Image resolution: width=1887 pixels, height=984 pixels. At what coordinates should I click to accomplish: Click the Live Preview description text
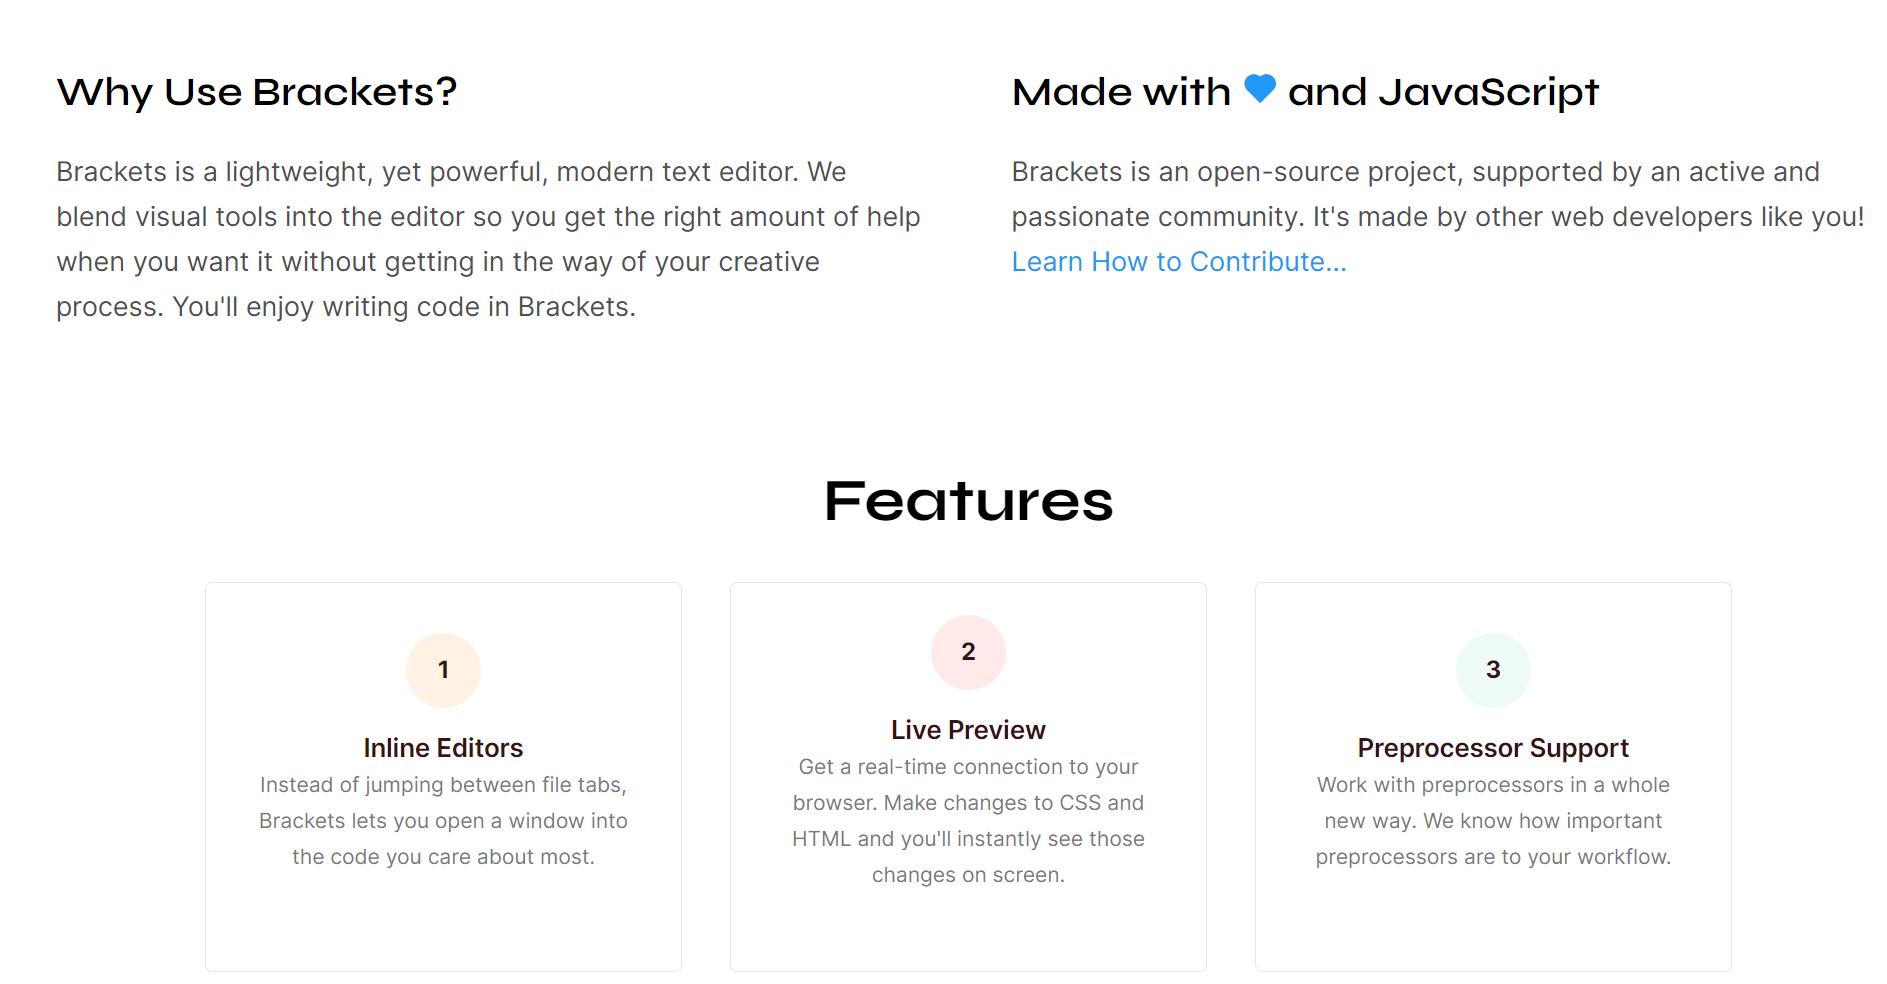(x=968, y=821)
